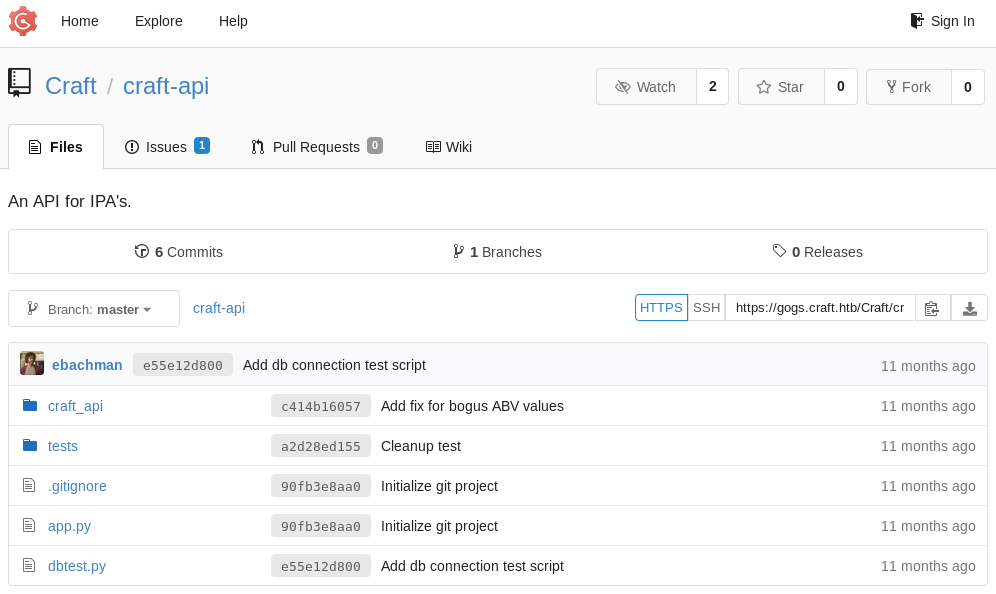Viewport: 996px width, 594px height.
Task: Click the Fork button
Action: pos(909,87)
